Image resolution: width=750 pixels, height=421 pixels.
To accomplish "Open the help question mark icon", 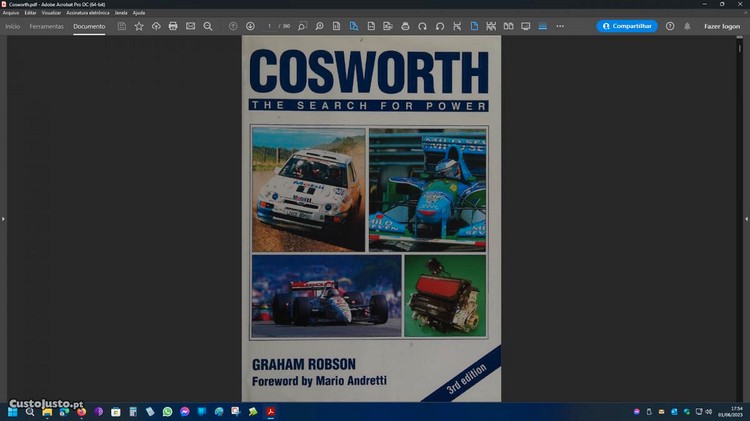I will coord(670,26).
